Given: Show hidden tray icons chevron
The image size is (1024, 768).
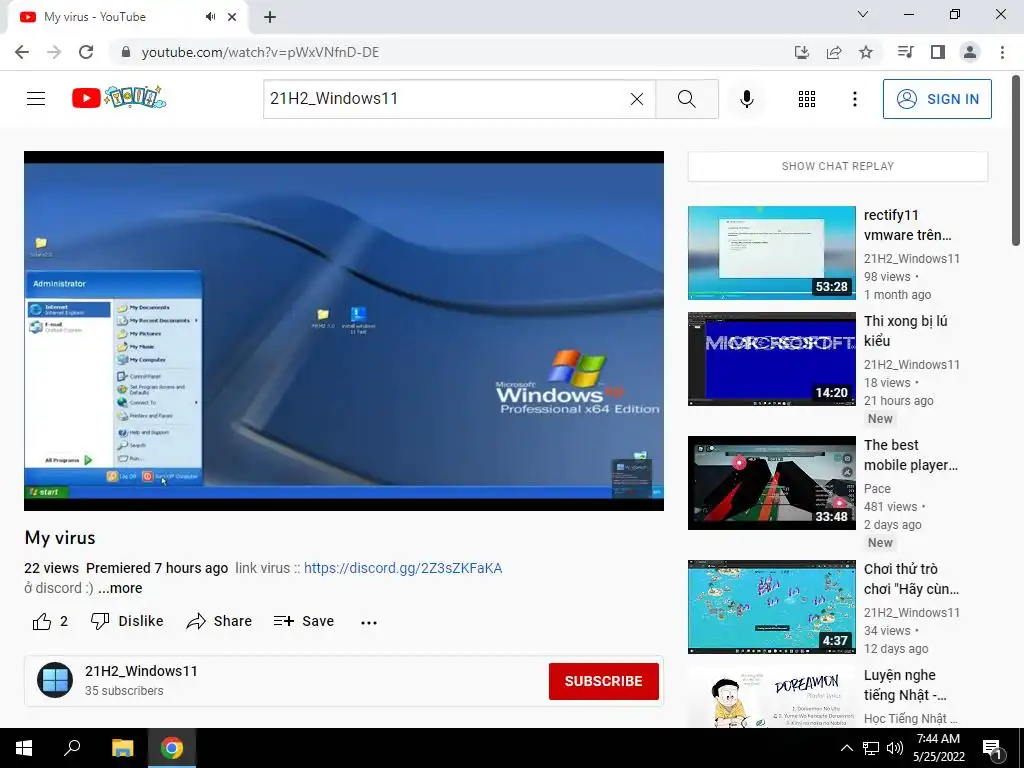Looking at the screenshot, I should 846,748.
